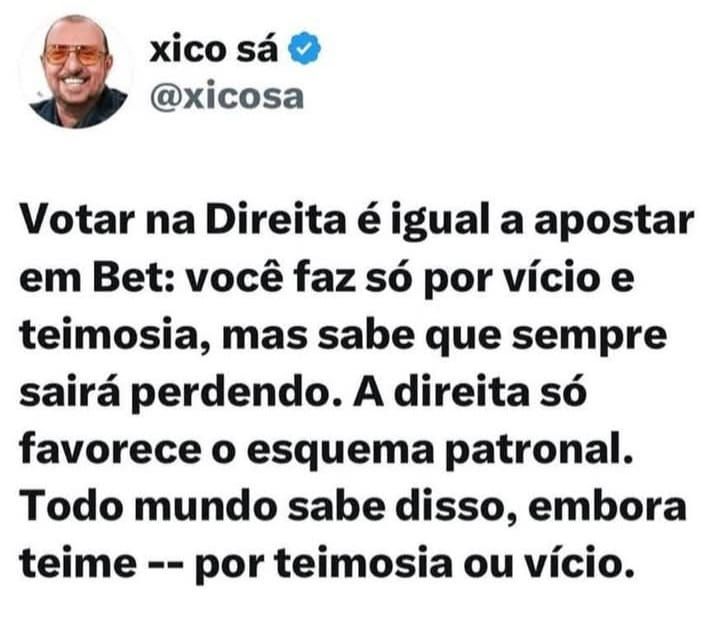
Task: Click the word "perdendo." in the tweet
Action: (x=236, y=395)
